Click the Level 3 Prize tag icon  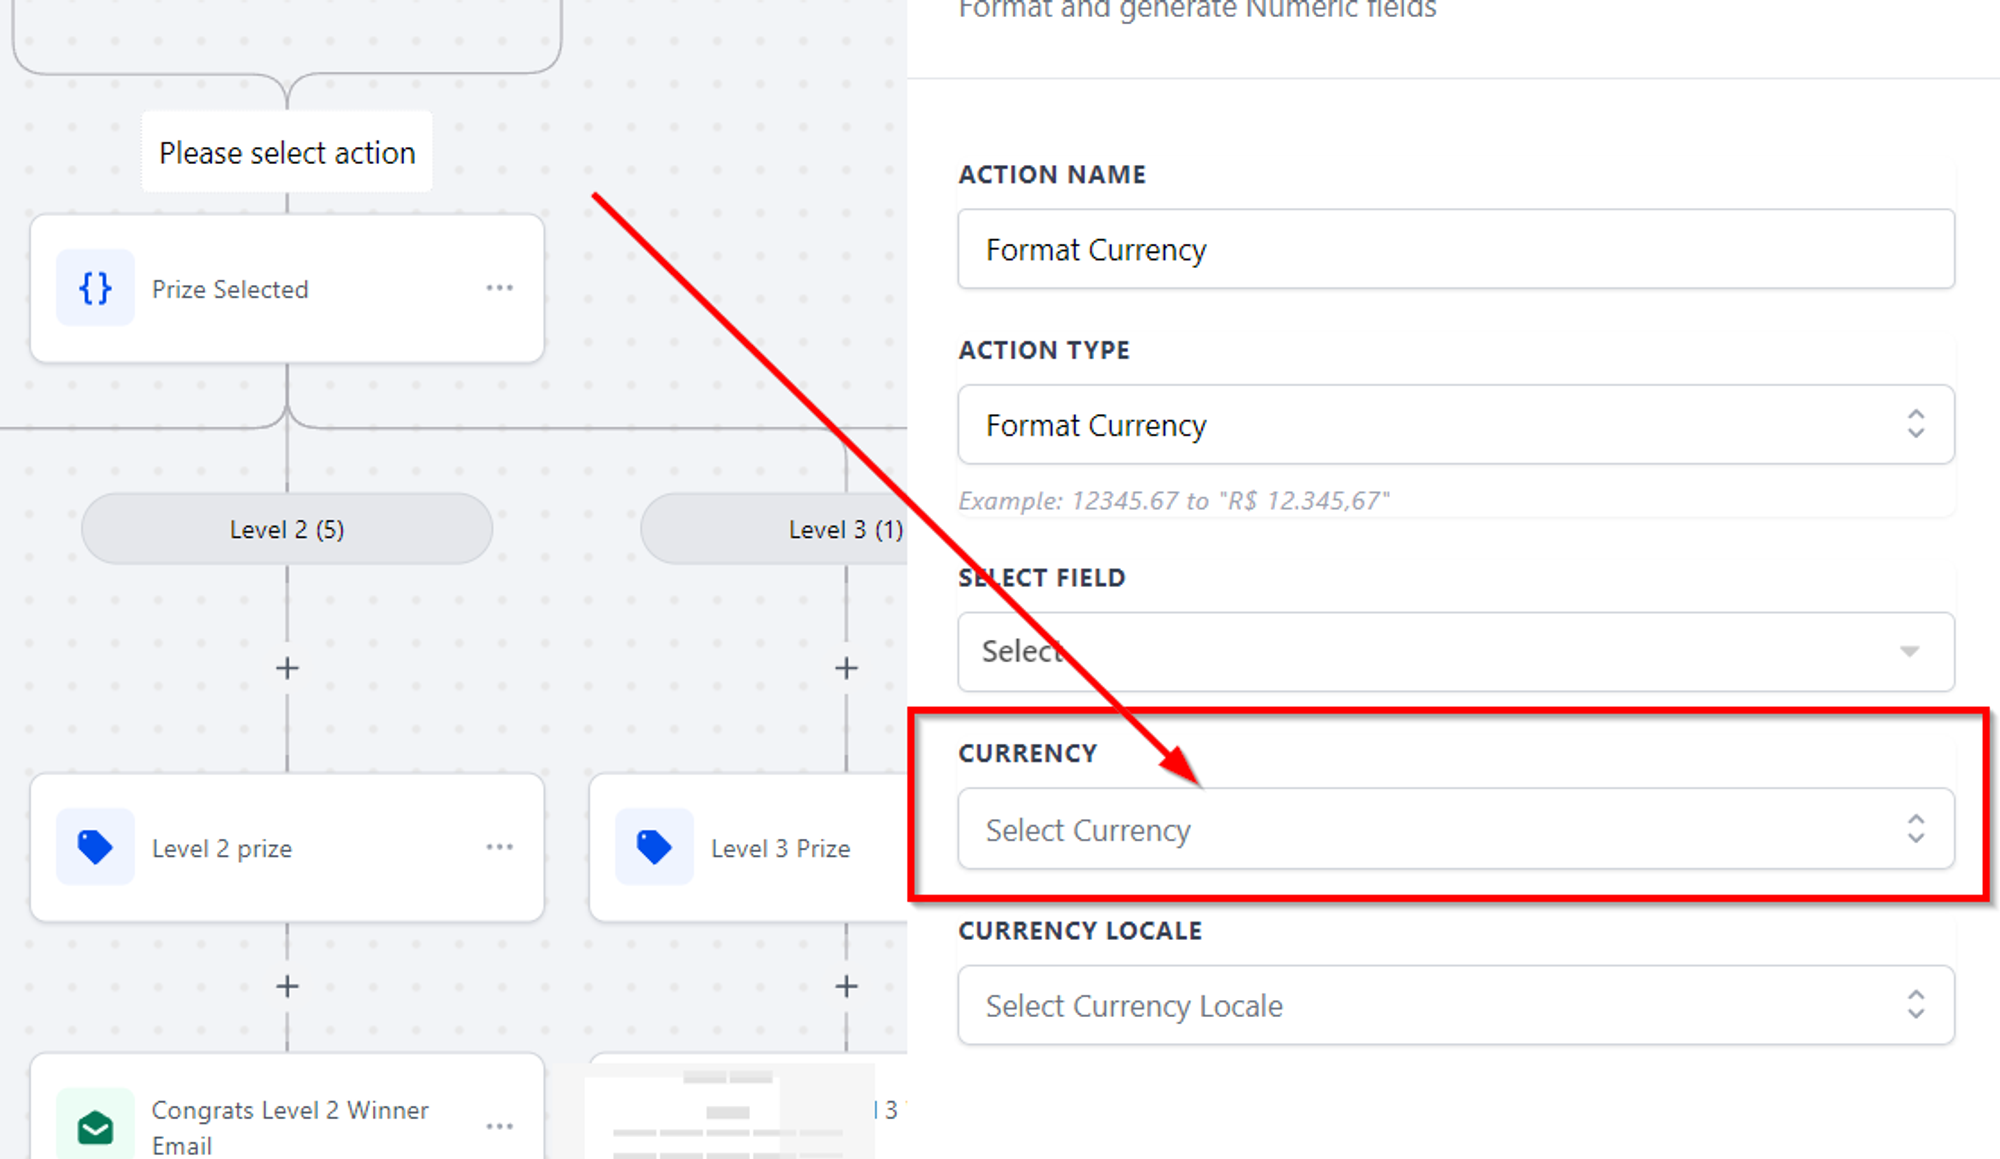654,847
